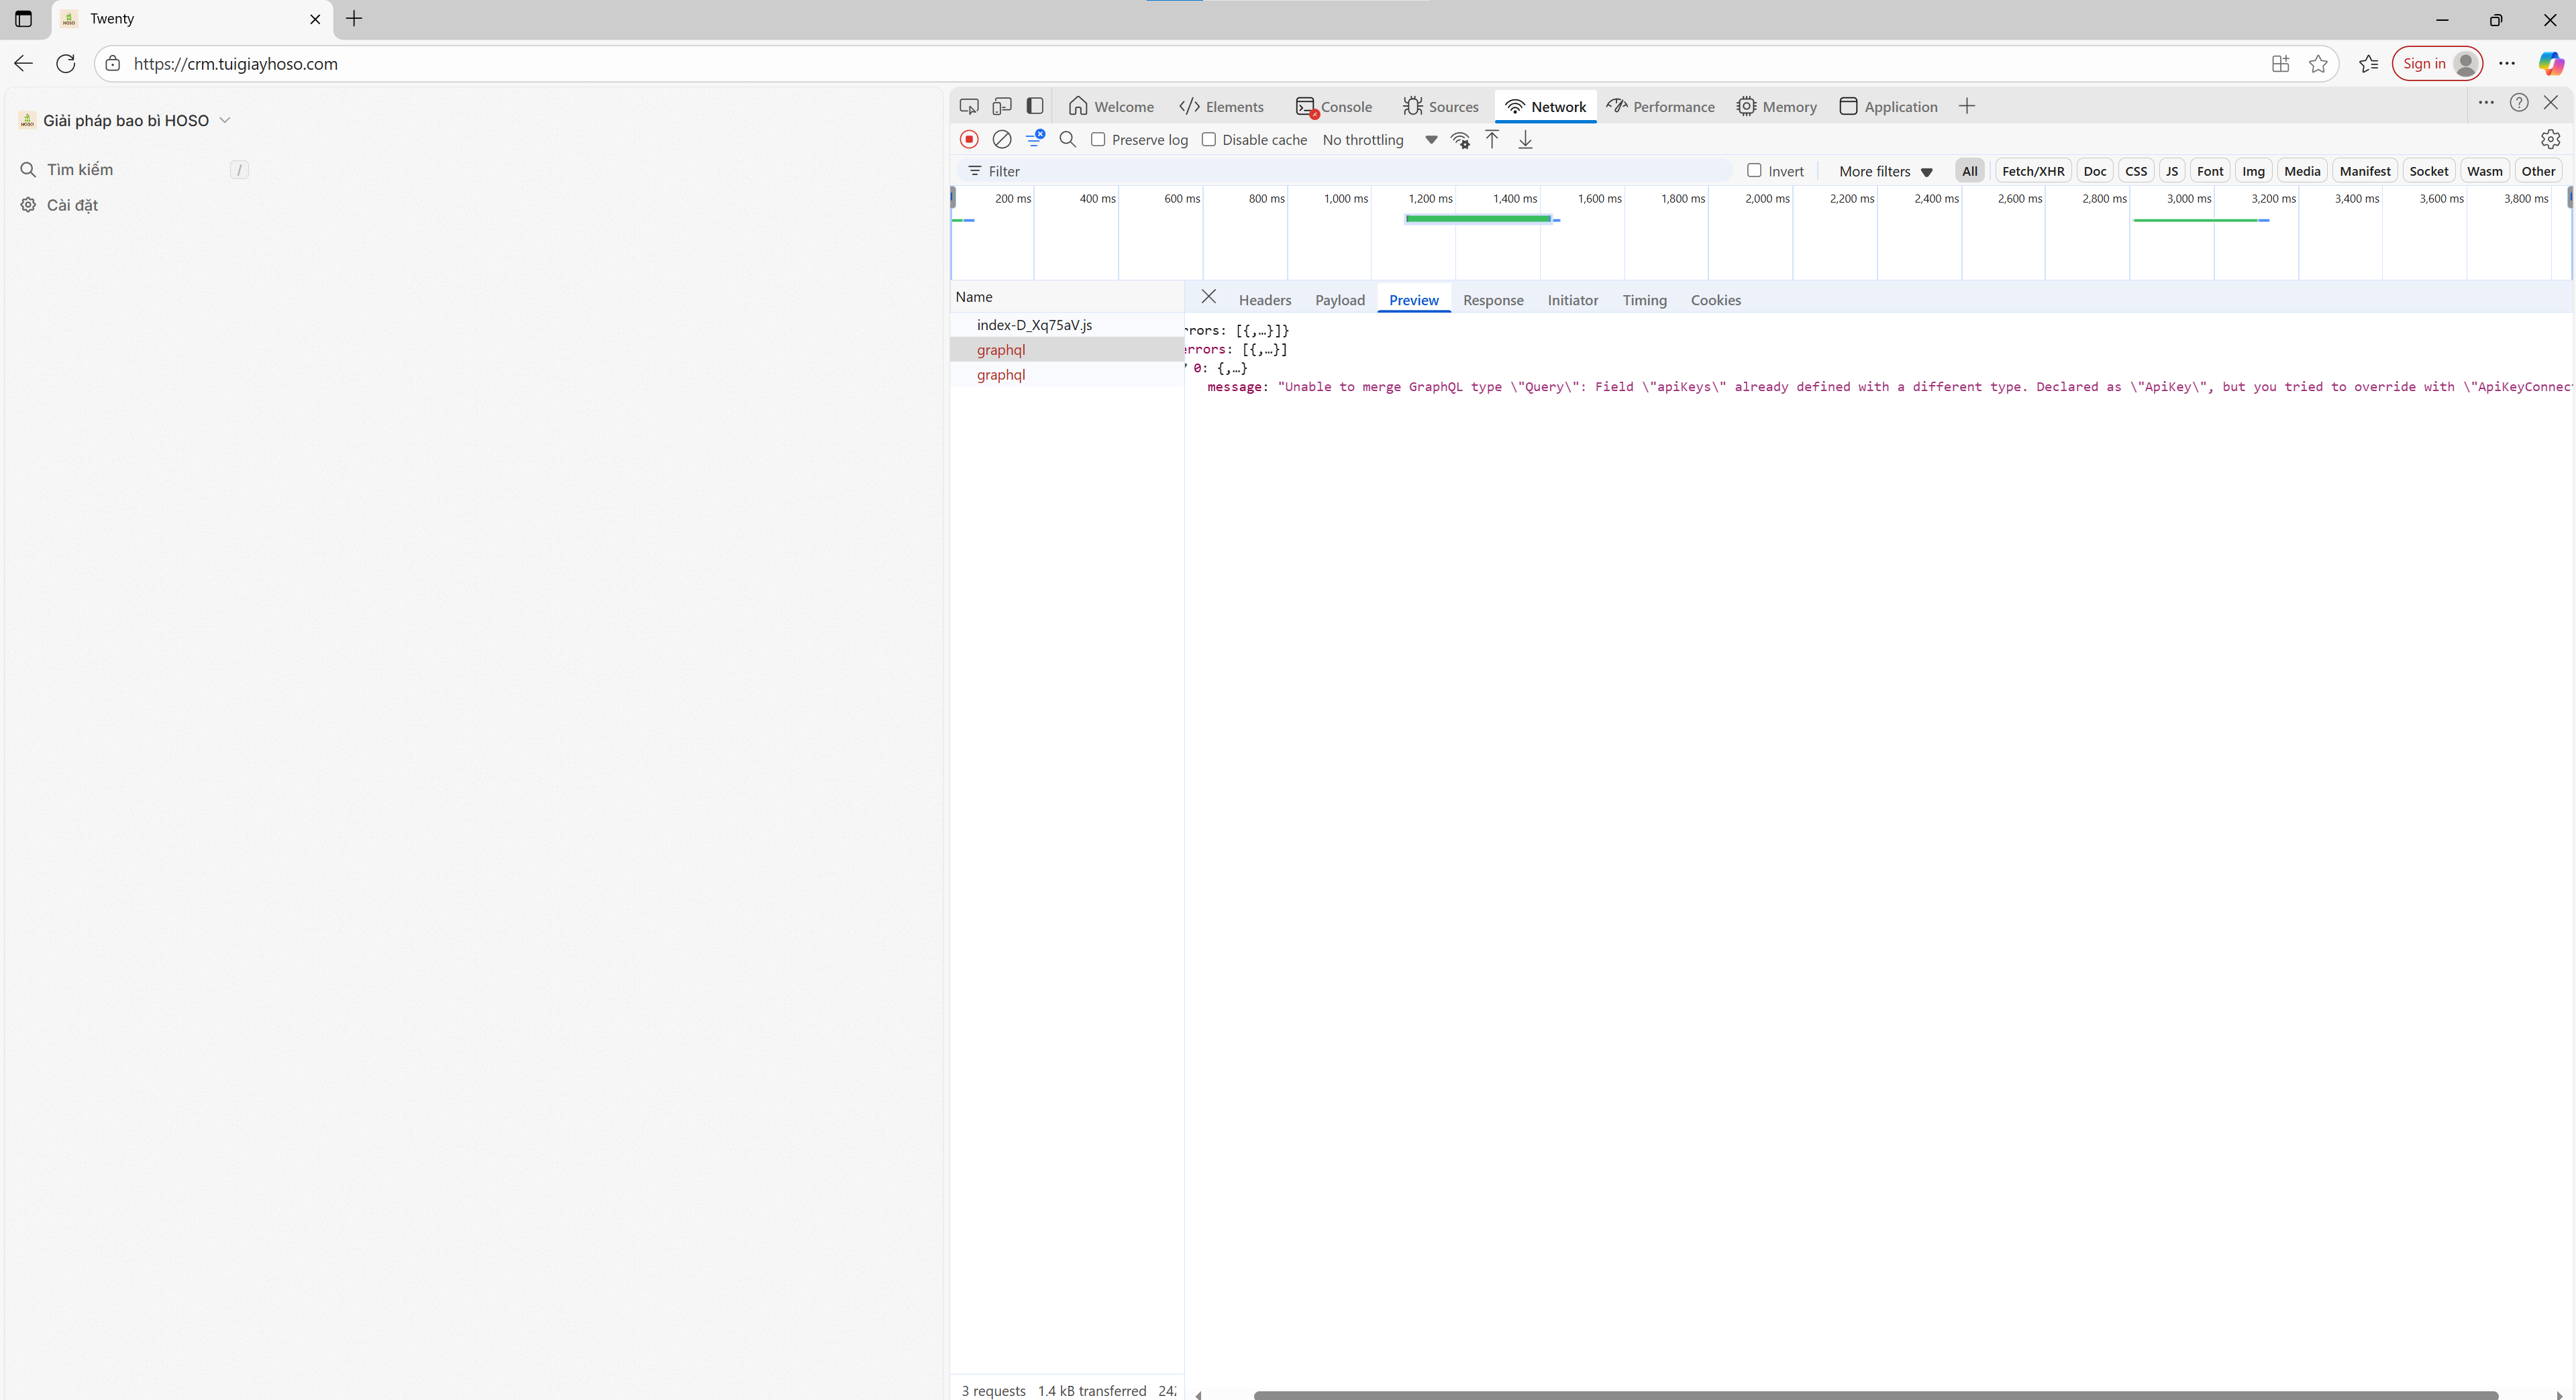This screenshot has width=2576, height=1400.
Task: Filter requests by CSS type
Action: coord(2136,171)
